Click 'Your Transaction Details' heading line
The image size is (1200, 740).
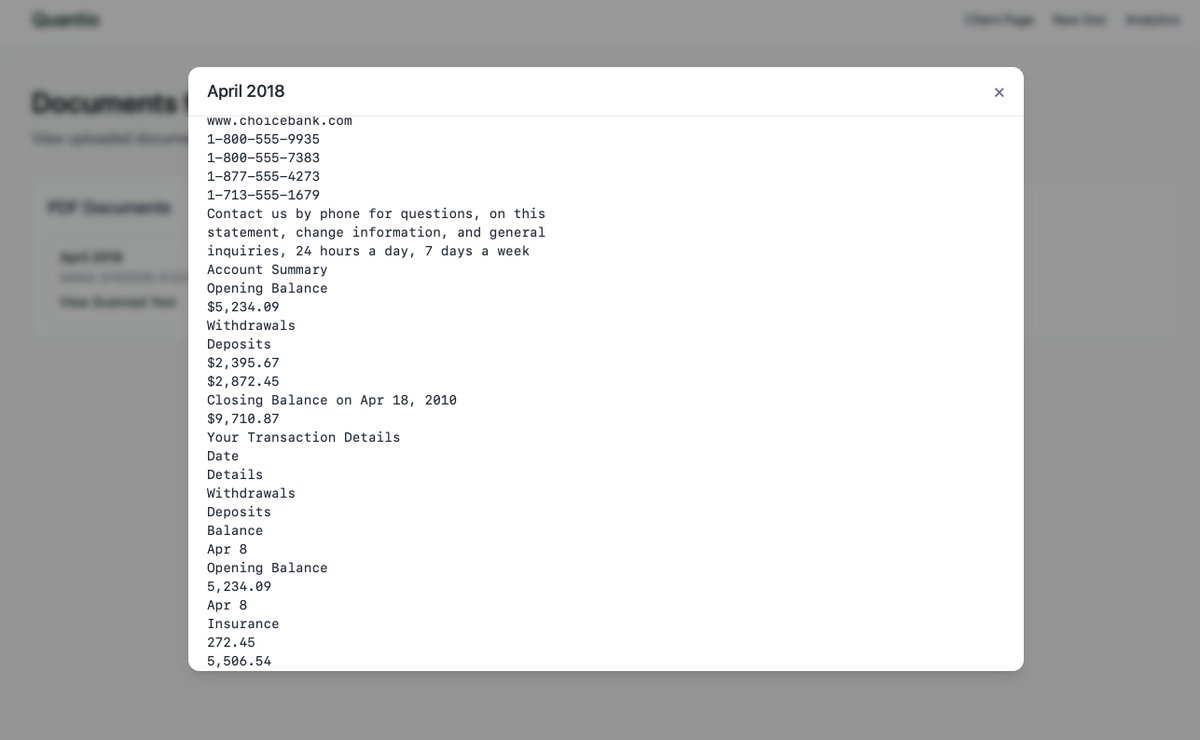[304, 438]
